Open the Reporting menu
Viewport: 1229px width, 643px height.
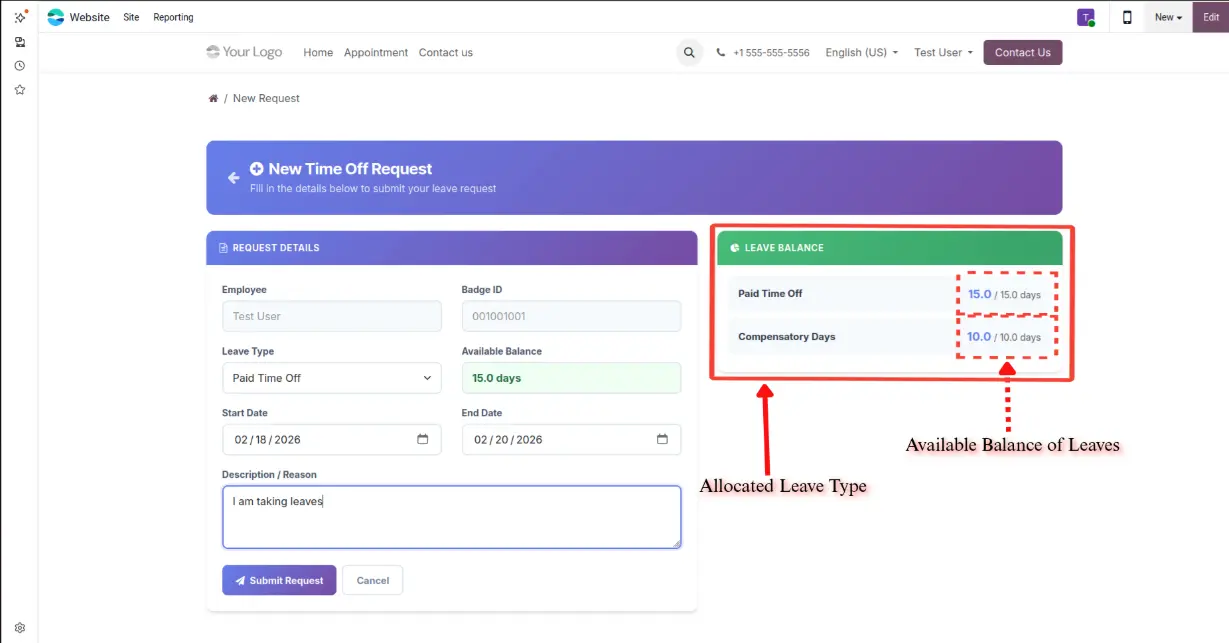(173, 17)
